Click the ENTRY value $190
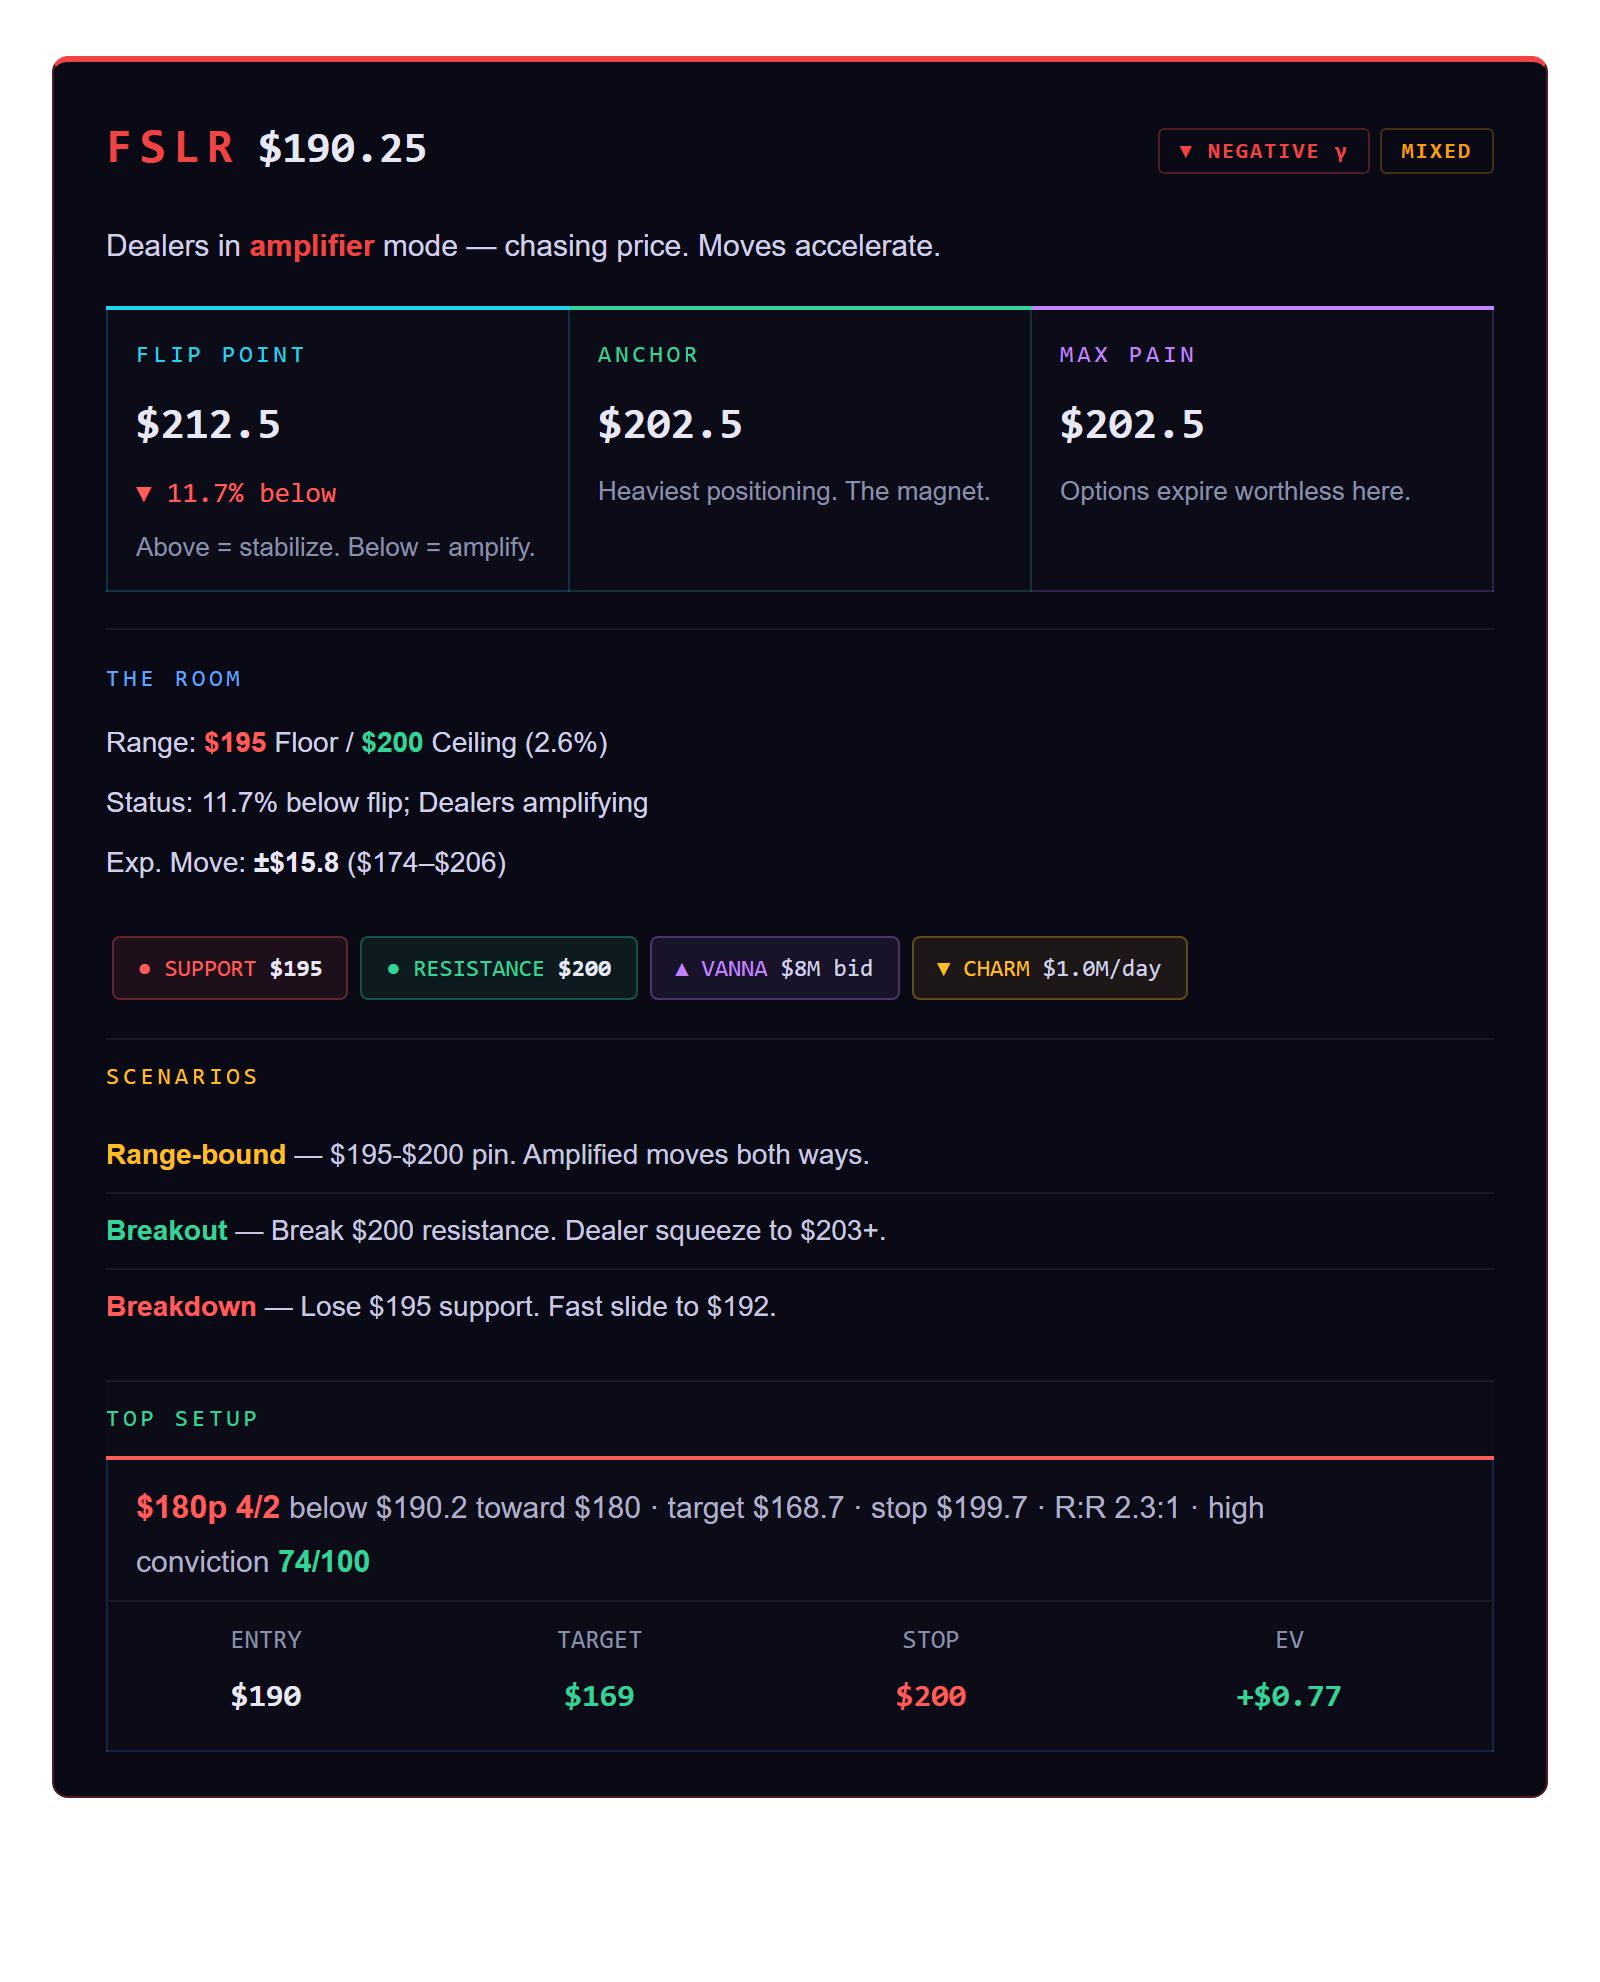The width and height of the screenshot is (1600, 1982). click(266, 1696)
